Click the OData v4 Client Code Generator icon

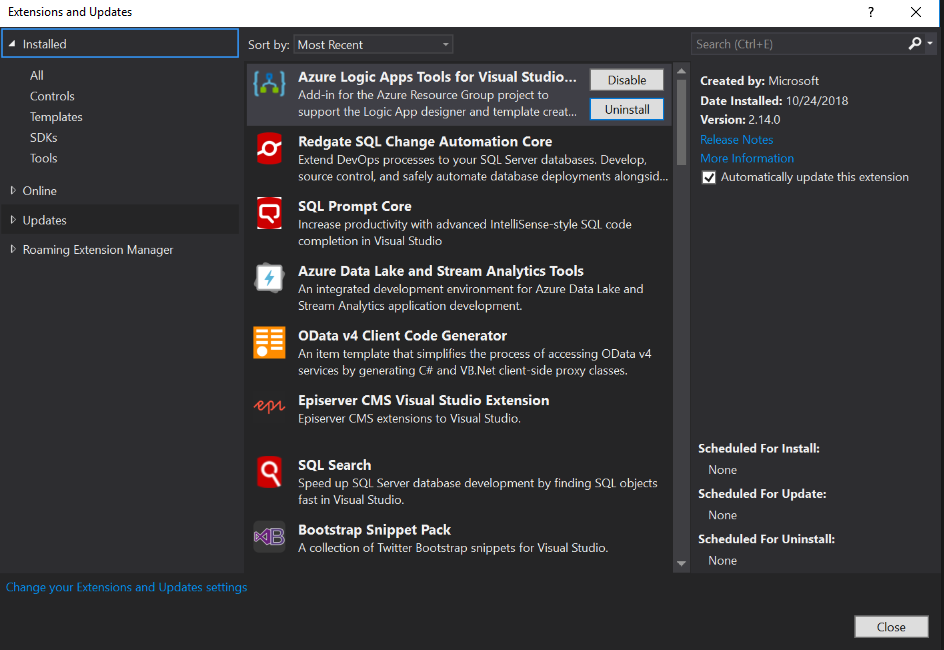269,342
